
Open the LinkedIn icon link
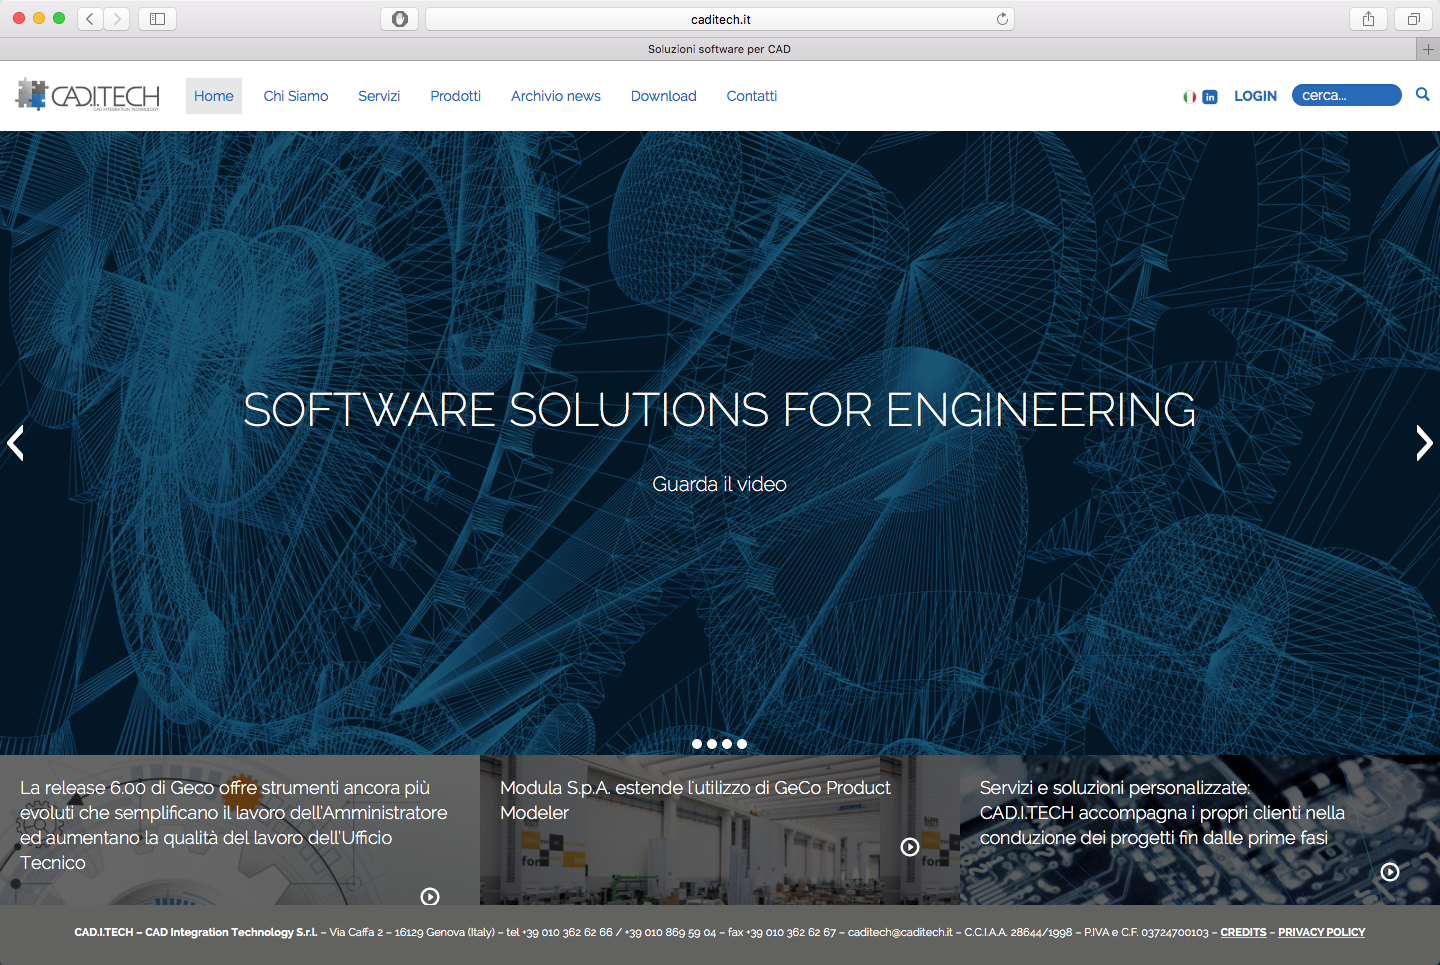[1210, 97]
